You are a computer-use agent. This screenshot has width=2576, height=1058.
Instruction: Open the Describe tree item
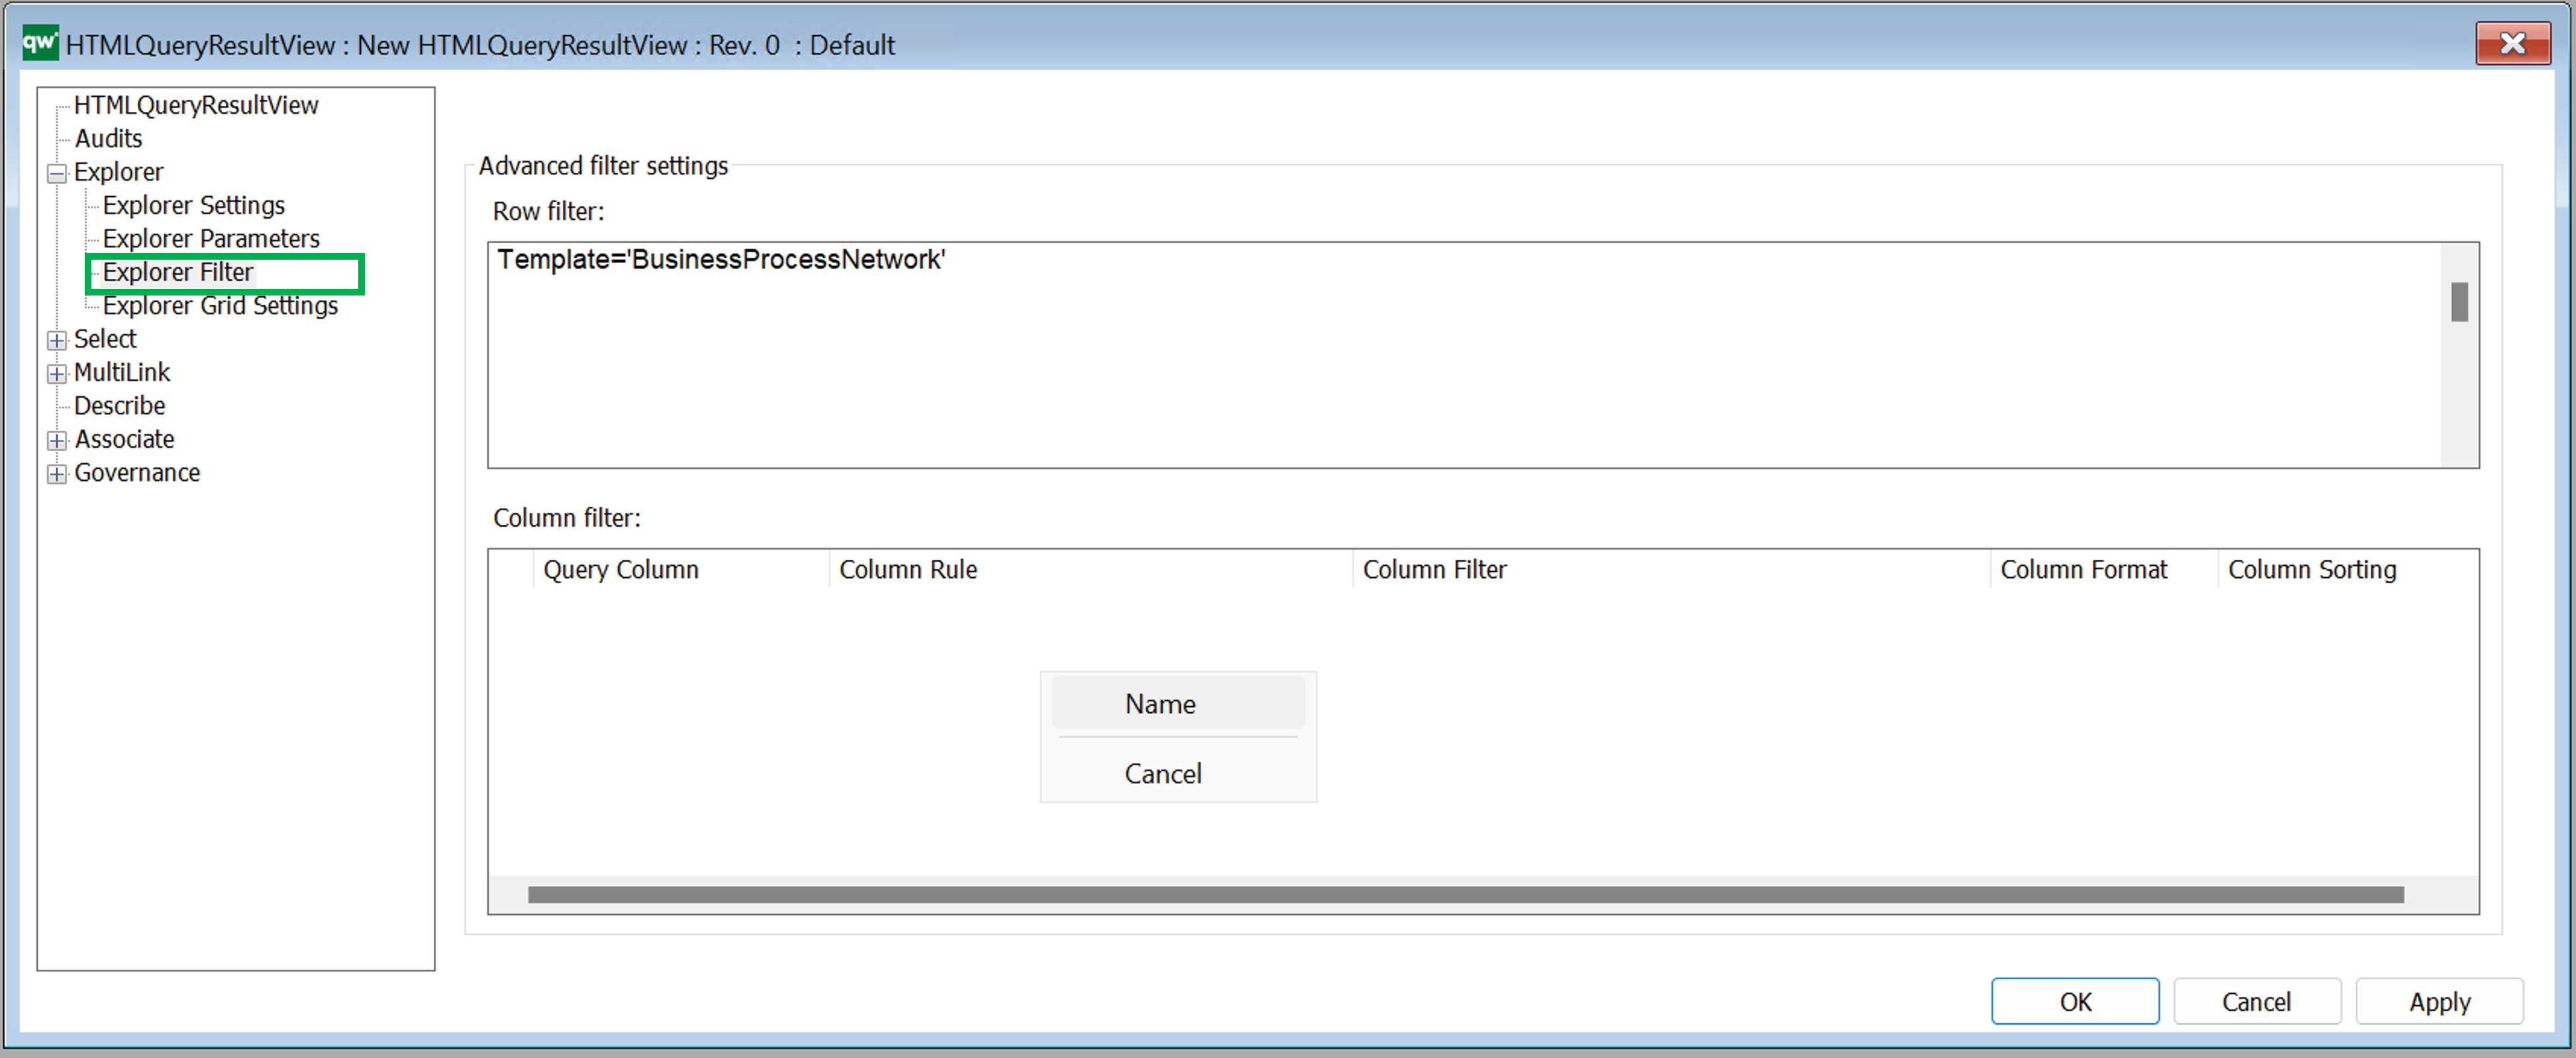click(x=119, y=405)
